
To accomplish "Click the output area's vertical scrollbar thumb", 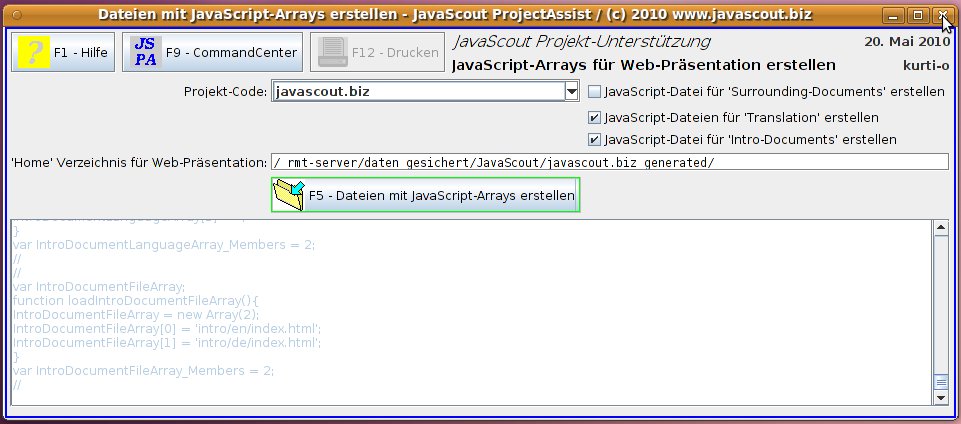I will [940, 381].
